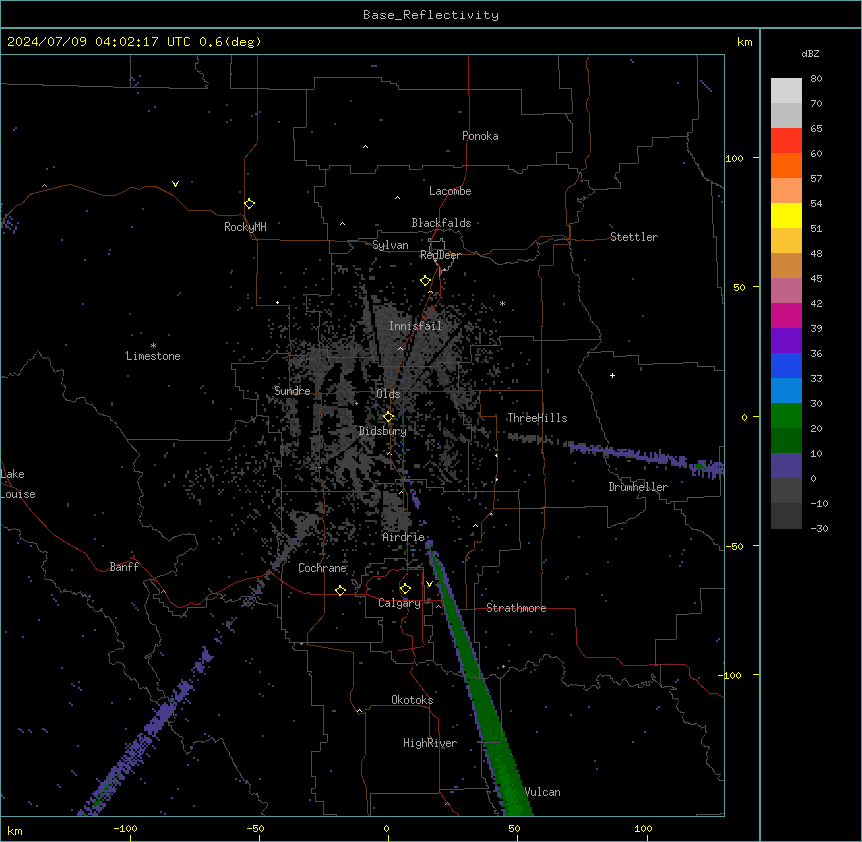The height and width of the screenshot is (842, 862).
Task: Select the magenta 39-42 dBZ legend swatch
Action: tap(786, 315)
